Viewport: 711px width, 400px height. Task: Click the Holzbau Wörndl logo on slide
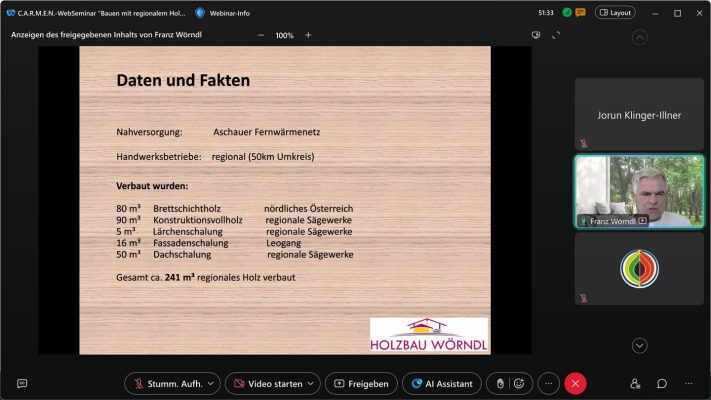coord(429,335)
